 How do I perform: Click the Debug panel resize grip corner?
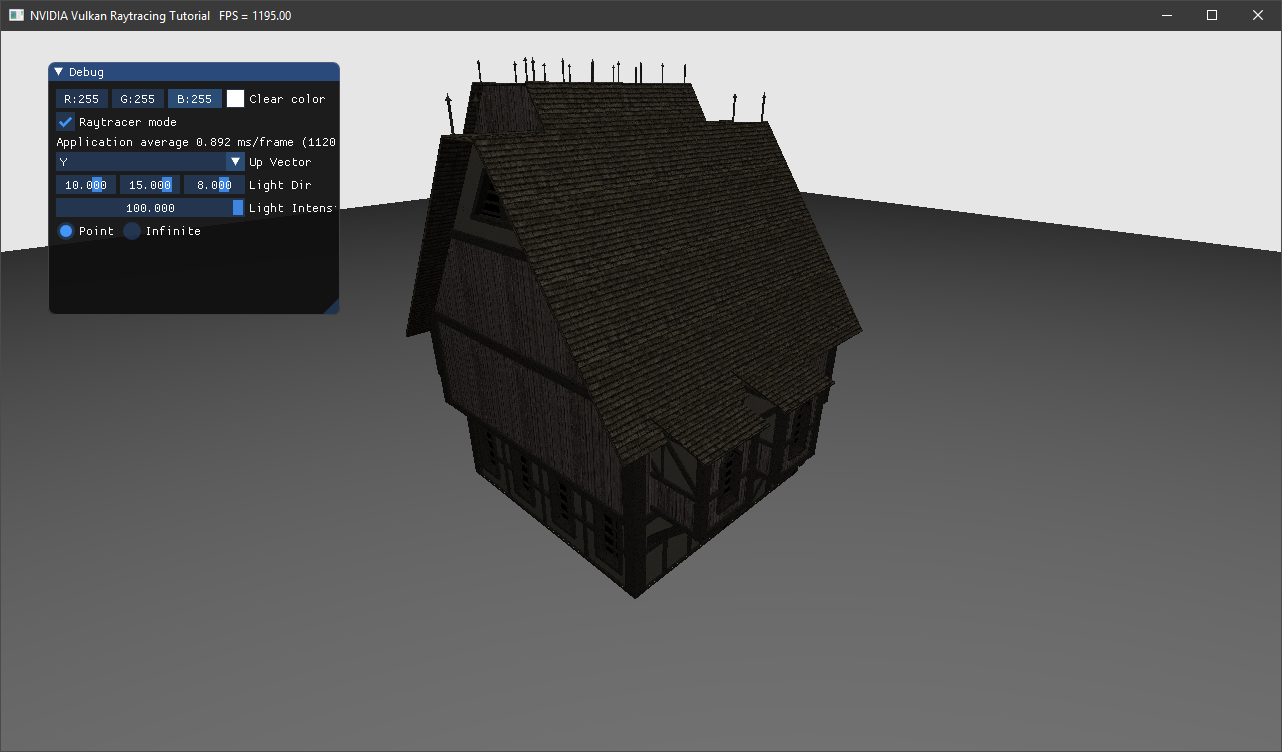point(333,307)
